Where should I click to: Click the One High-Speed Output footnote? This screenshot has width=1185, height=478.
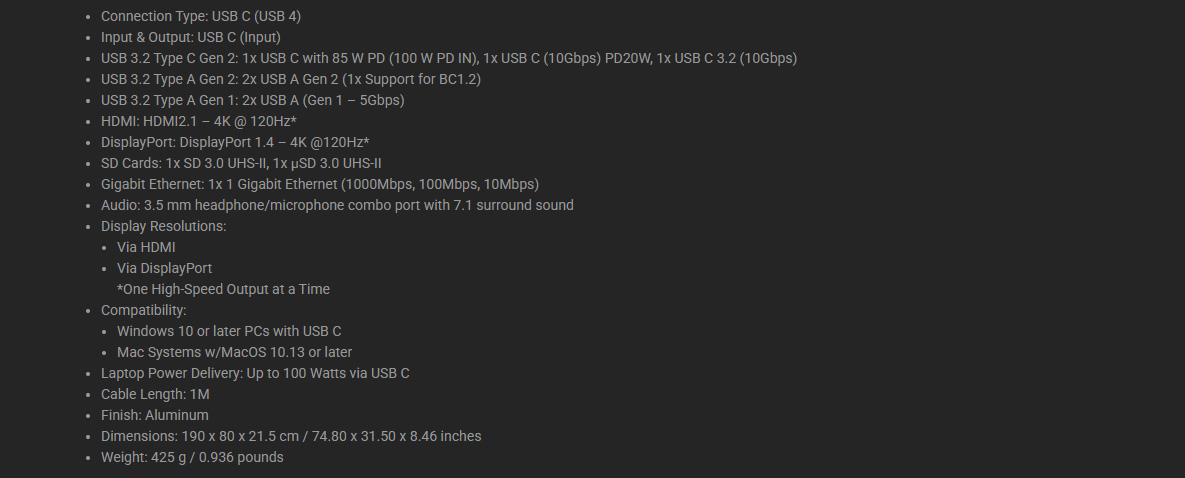click(x=223, y=290)
